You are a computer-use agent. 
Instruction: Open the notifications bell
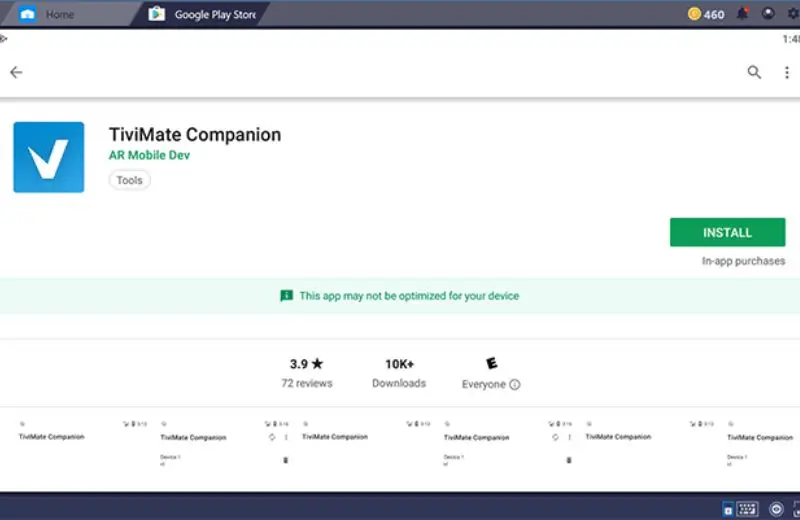(x=742, y=14)
